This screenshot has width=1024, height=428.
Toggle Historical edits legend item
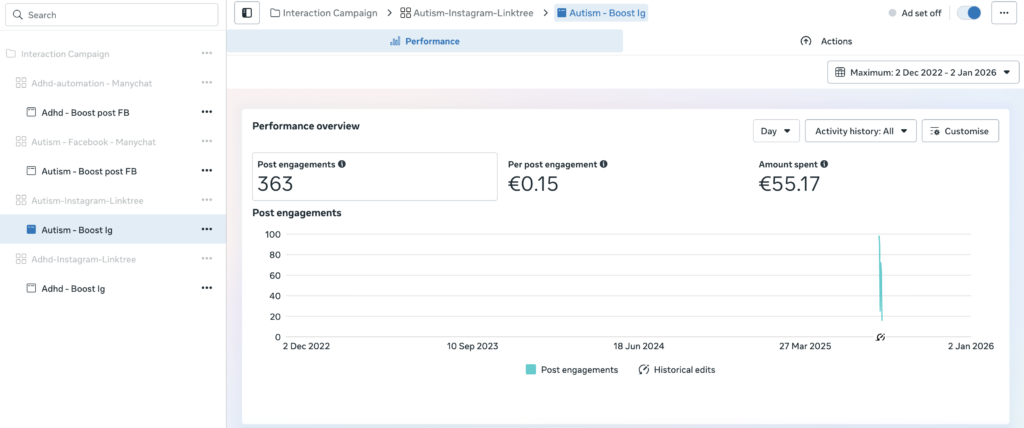[676, 369]
